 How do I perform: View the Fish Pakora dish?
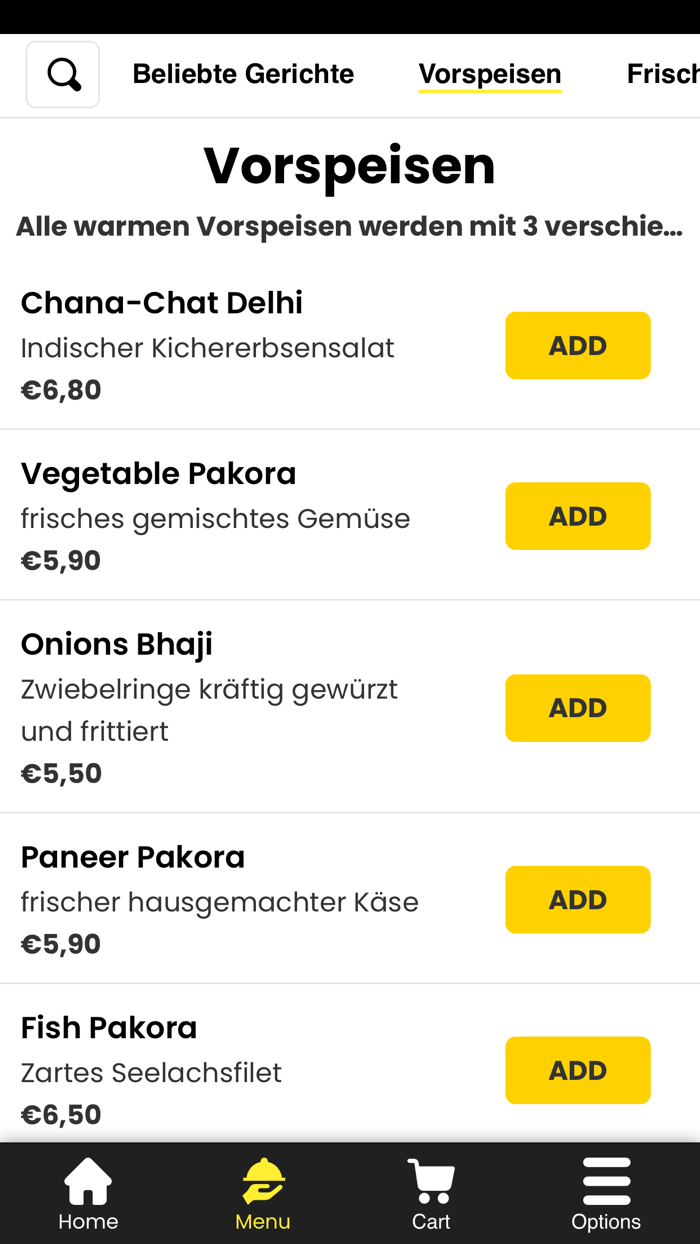(109, 1027)
